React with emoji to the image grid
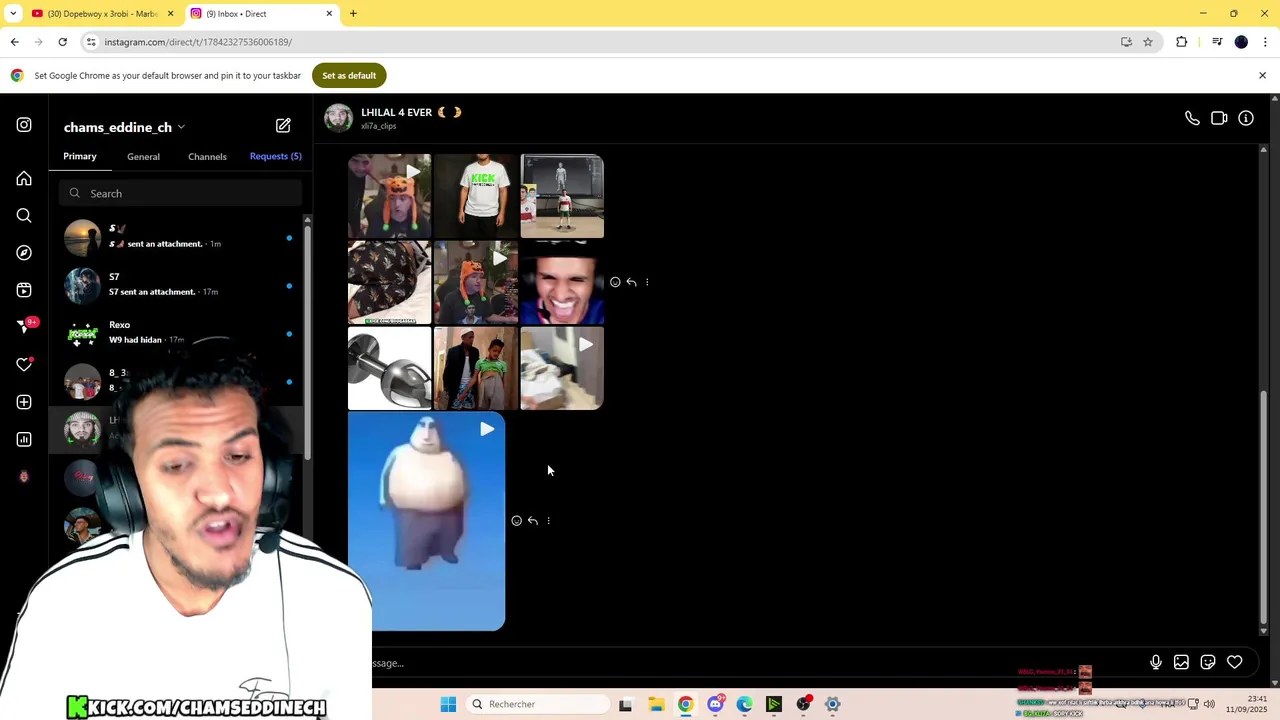The height and width of the screenshot is (720, 1280). click(x=615, y=282)
